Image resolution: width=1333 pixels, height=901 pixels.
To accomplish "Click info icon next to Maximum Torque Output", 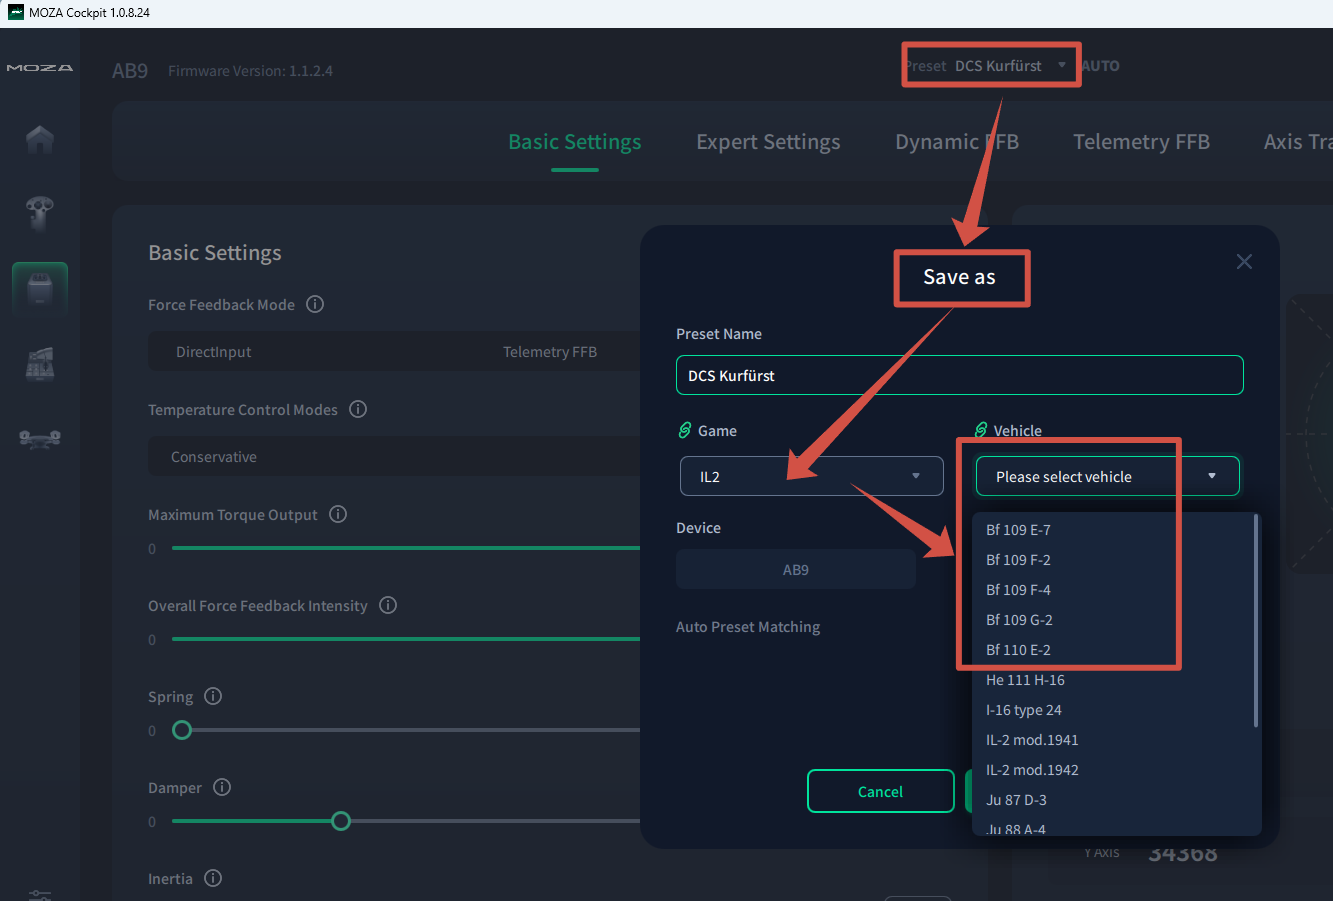I will tap(338, 514).
